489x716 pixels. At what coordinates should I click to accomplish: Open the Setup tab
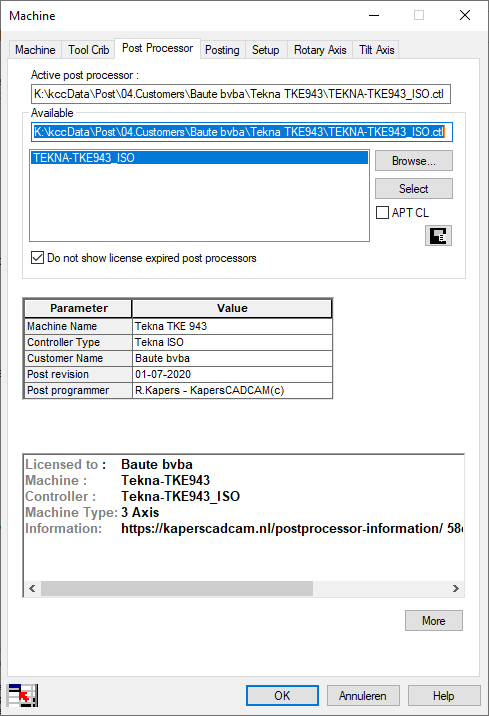[x=265, y=50]
